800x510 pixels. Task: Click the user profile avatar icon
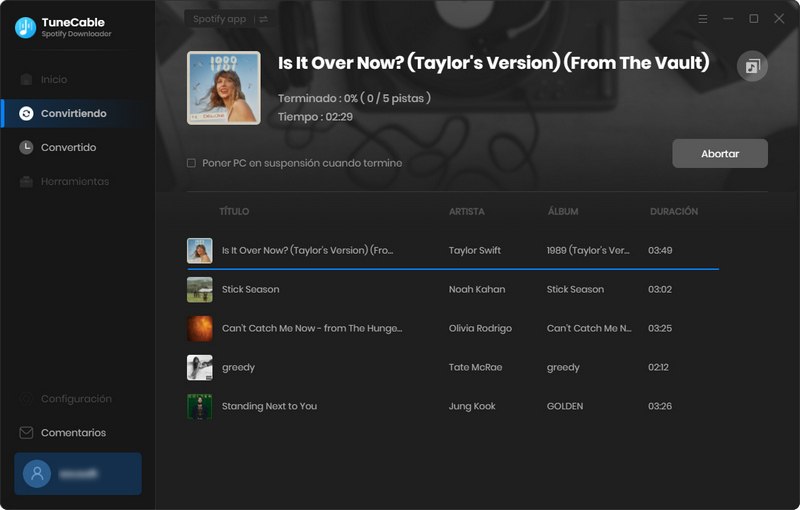point(37,473)
